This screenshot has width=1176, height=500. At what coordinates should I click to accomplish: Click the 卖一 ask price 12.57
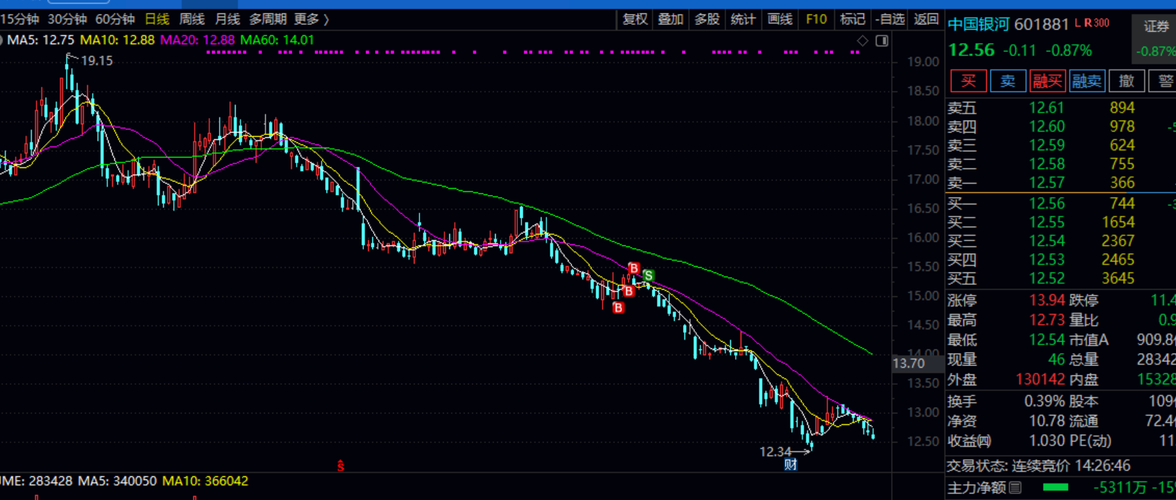click(x=1048, y=182)
